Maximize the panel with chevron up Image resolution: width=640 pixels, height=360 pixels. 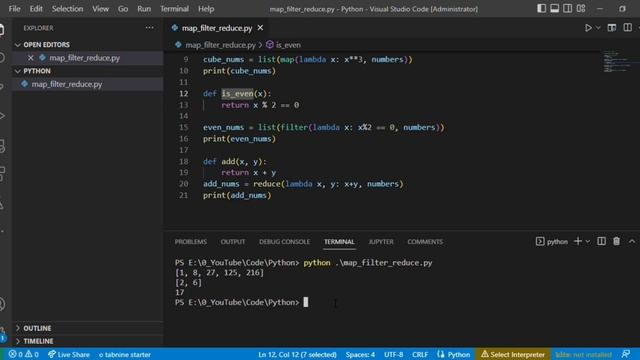[632, 241]
